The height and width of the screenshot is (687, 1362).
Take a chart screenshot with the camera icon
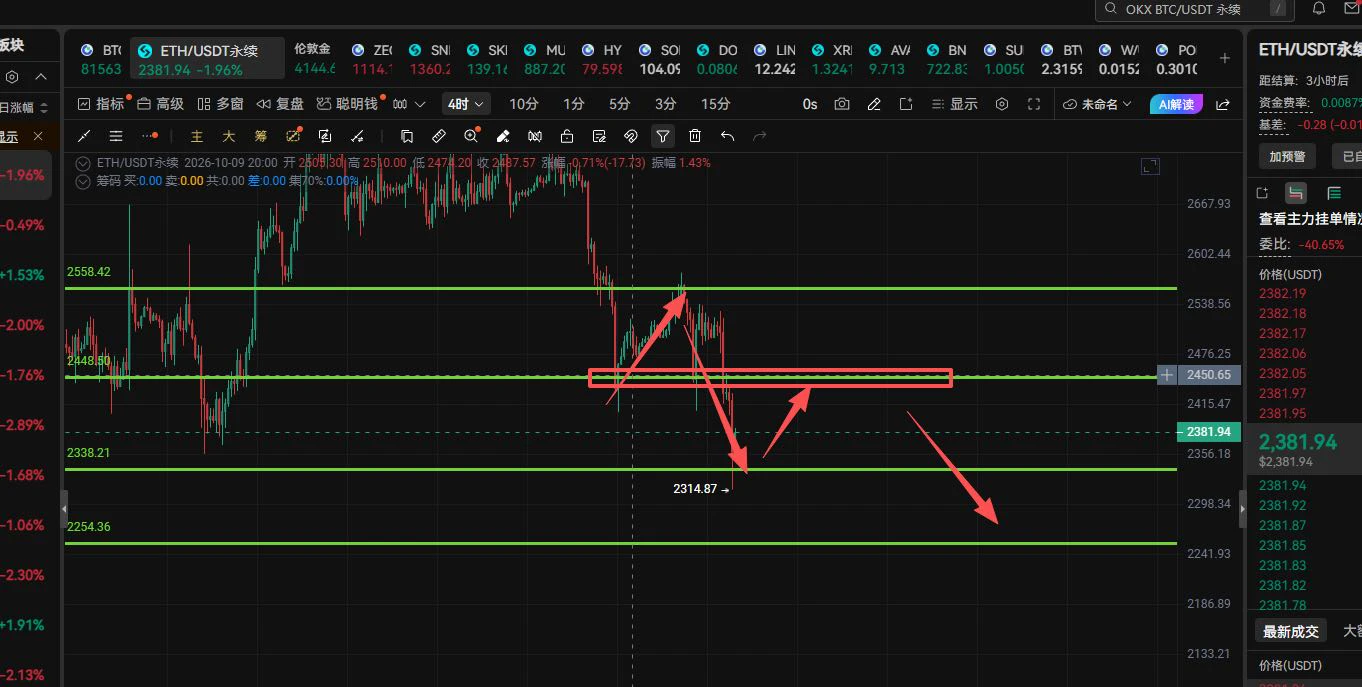click(x=842, y=104)
